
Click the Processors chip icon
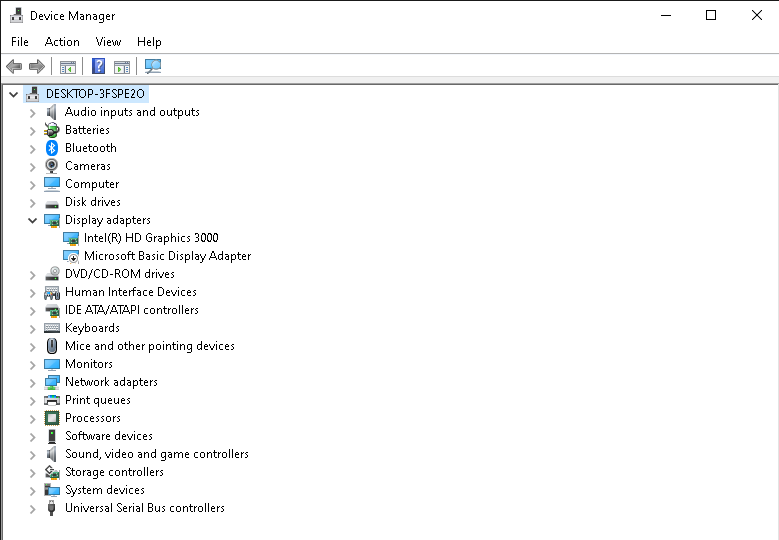(52, 418)
